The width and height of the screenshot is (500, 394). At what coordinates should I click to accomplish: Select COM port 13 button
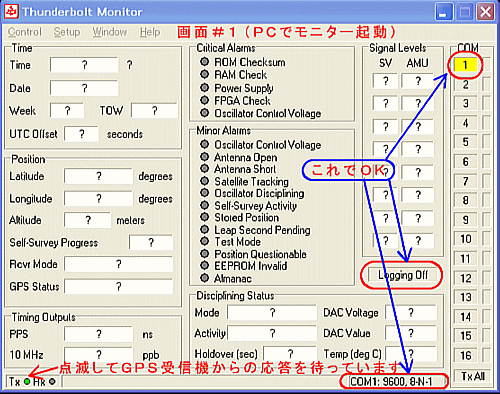coord(465,297)
